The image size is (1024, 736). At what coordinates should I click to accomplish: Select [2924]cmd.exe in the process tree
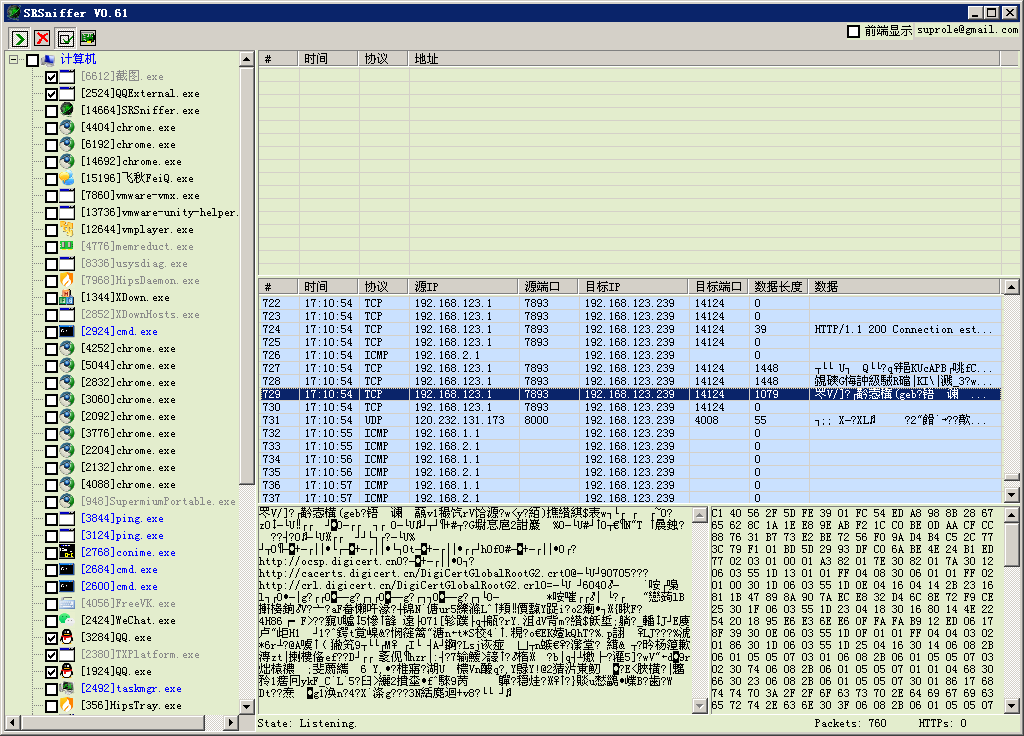click(x=119, y=331)
